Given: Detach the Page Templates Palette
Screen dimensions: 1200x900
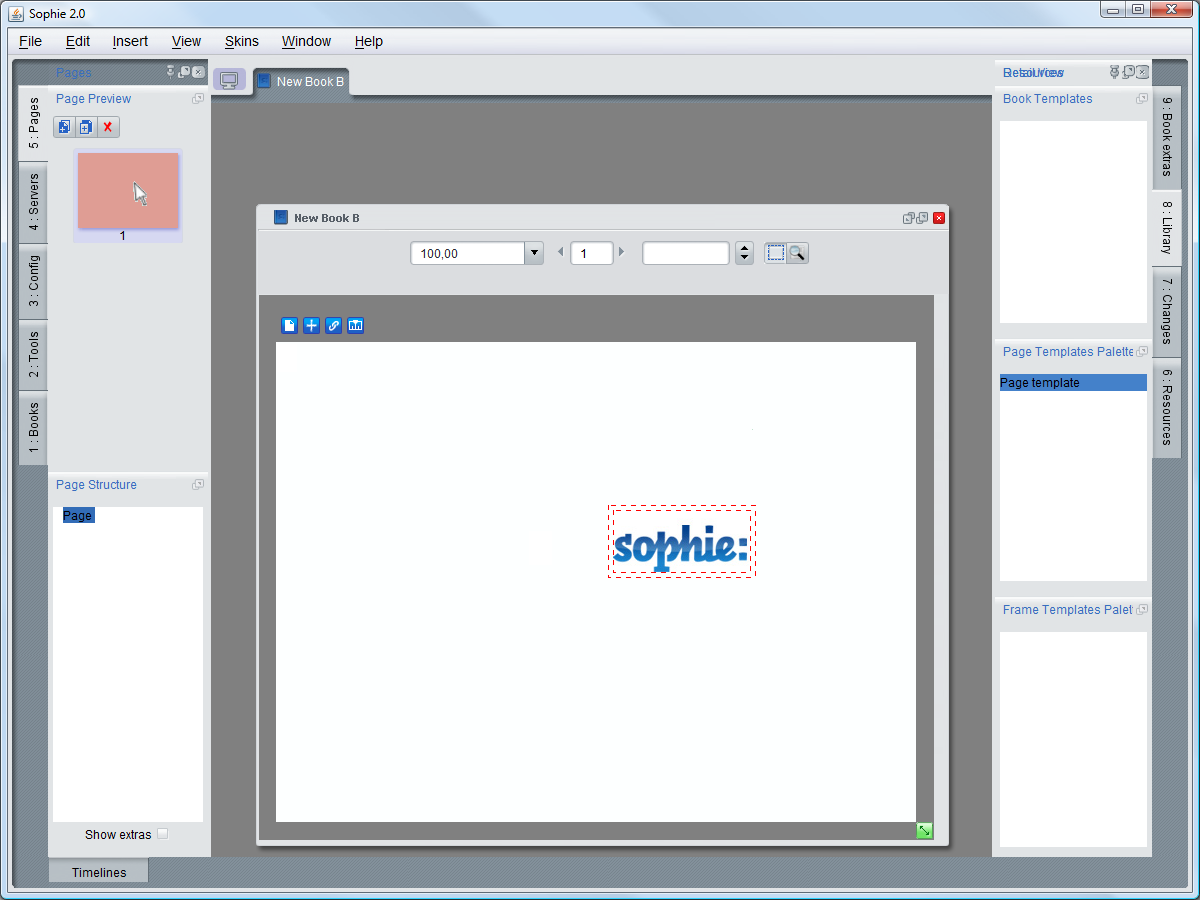Looking at the screenshot, I should pyautogui.click(x=1142, y=352).
